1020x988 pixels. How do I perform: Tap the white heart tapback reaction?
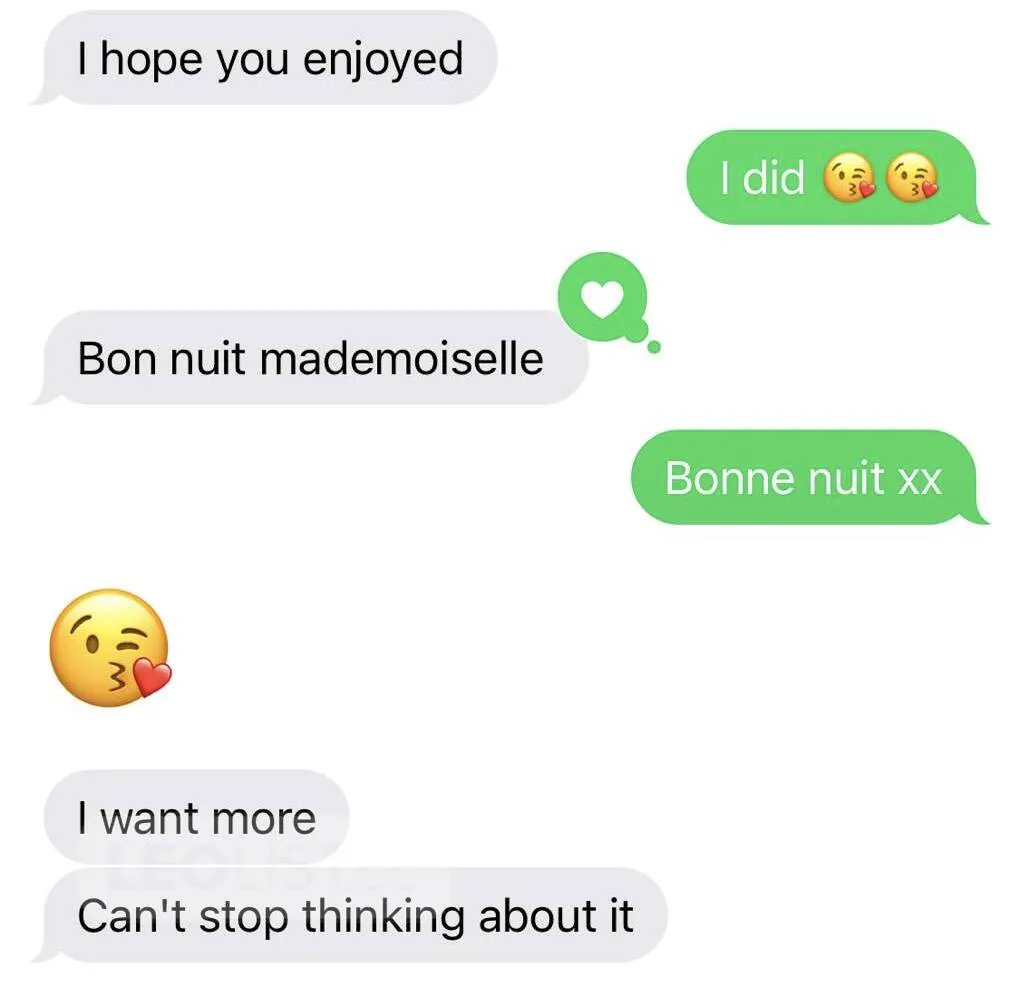(x=602, y=298)
